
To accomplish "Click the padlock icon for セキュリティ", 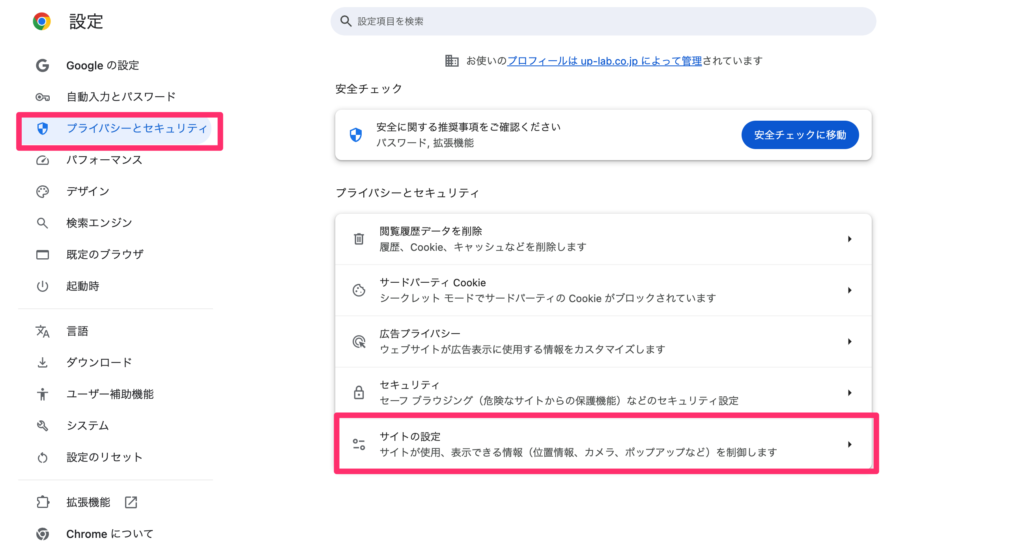I will pos(359,393).
